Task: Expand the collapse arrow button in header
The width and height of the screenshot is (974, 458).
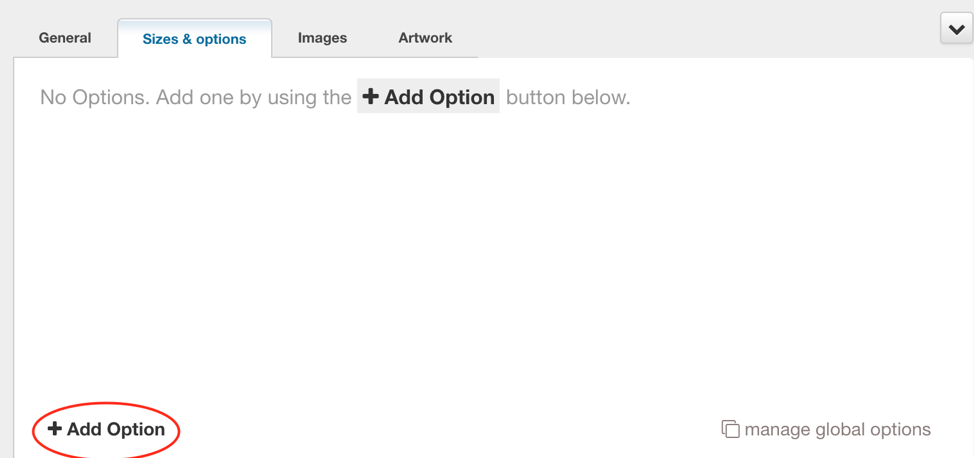Action: click(x=957, y=29)
